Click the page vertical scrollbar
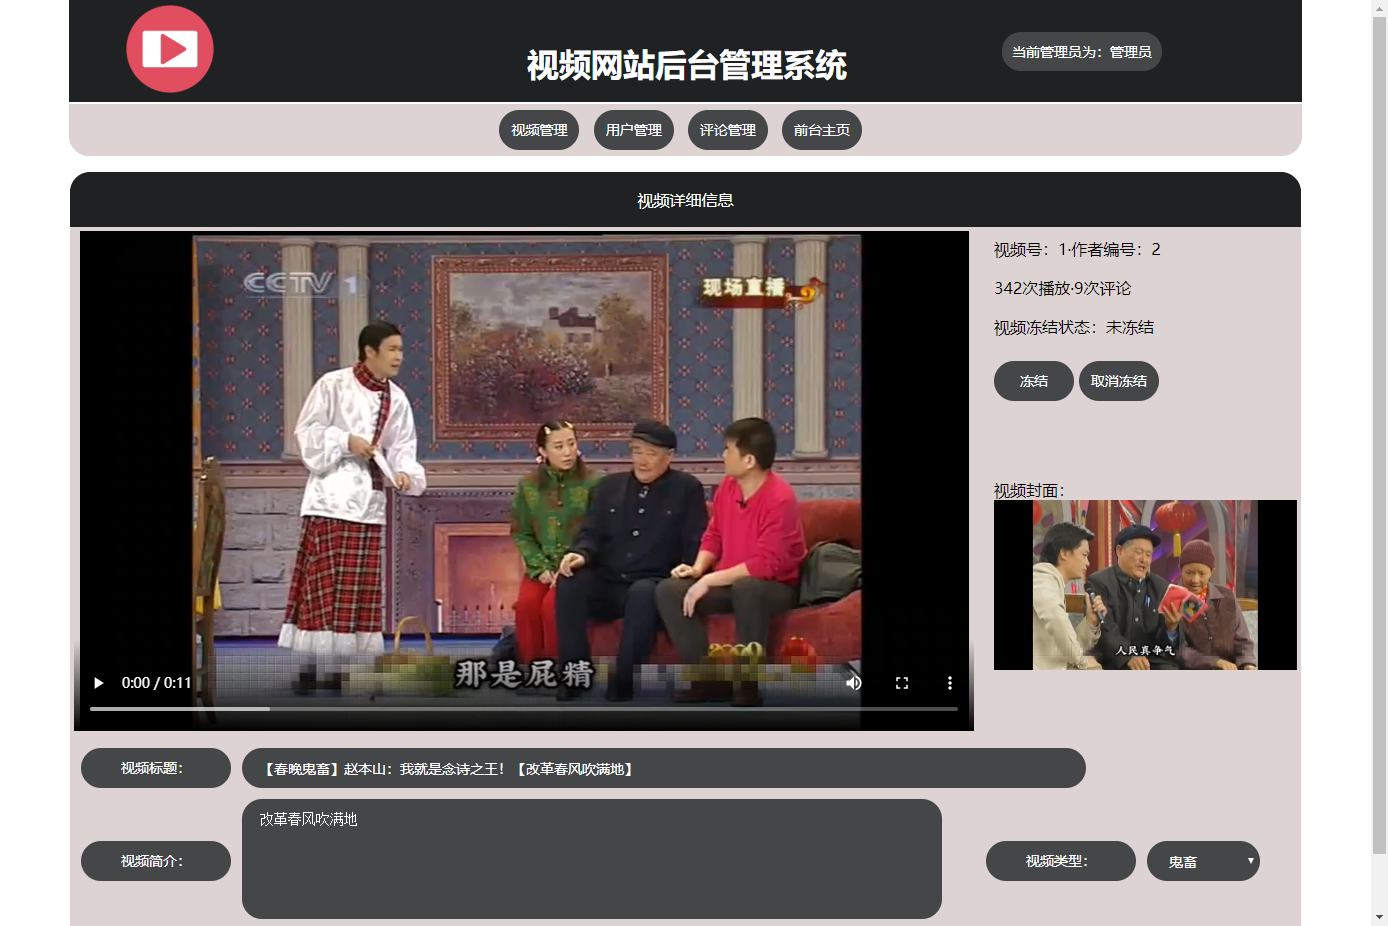The width and height of the screenshot is (1388, 926). tap(1380, 435)
